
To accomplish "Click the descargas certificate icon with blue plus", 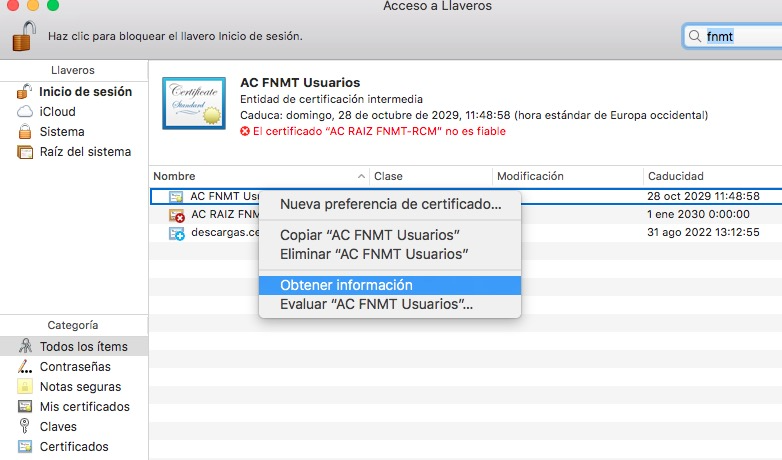I will [x=177, y=233].
